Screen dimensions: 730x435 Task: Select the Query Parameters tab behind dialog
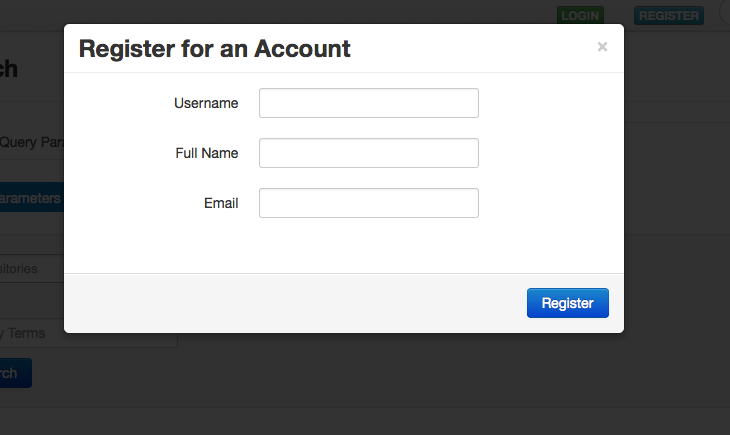(32, 142)
